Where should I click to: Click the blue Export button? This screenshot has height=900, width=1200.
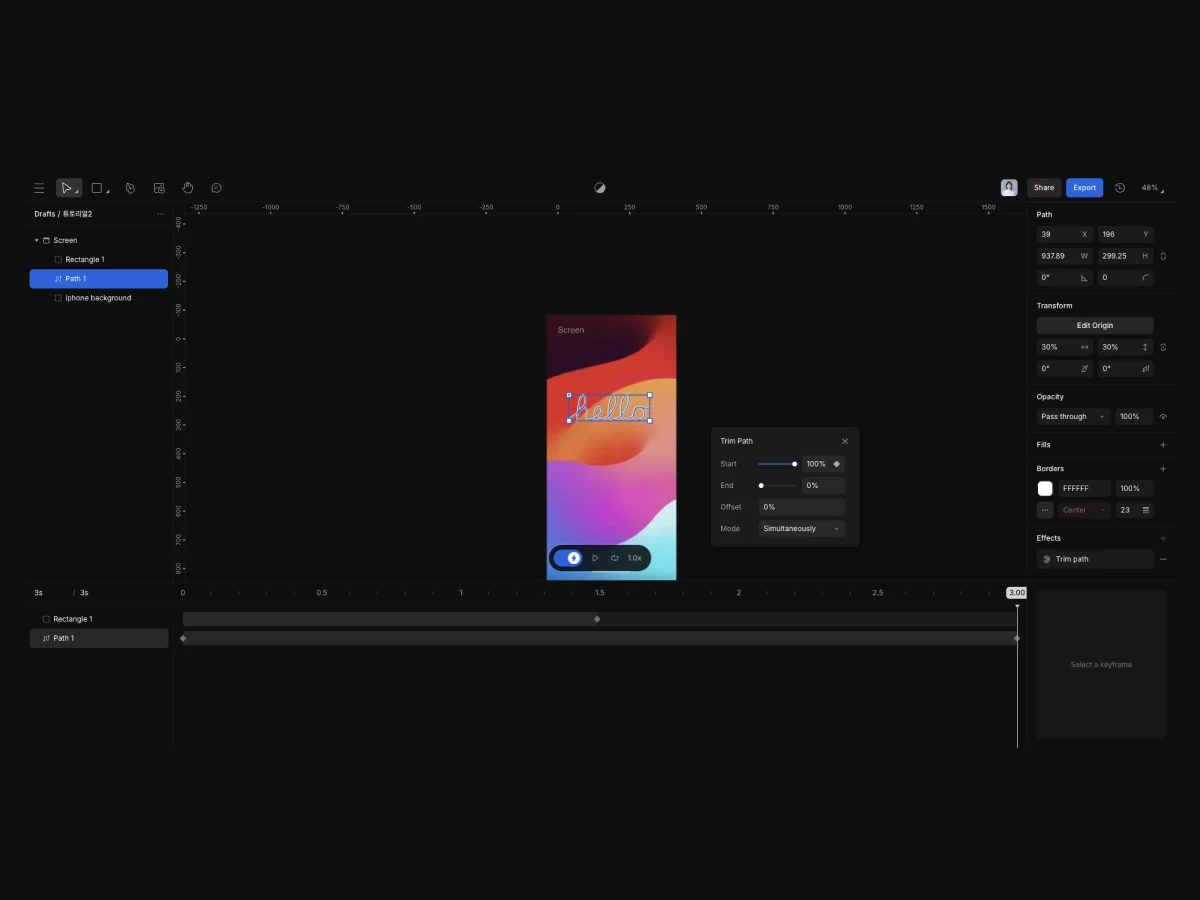(1084, 188)
